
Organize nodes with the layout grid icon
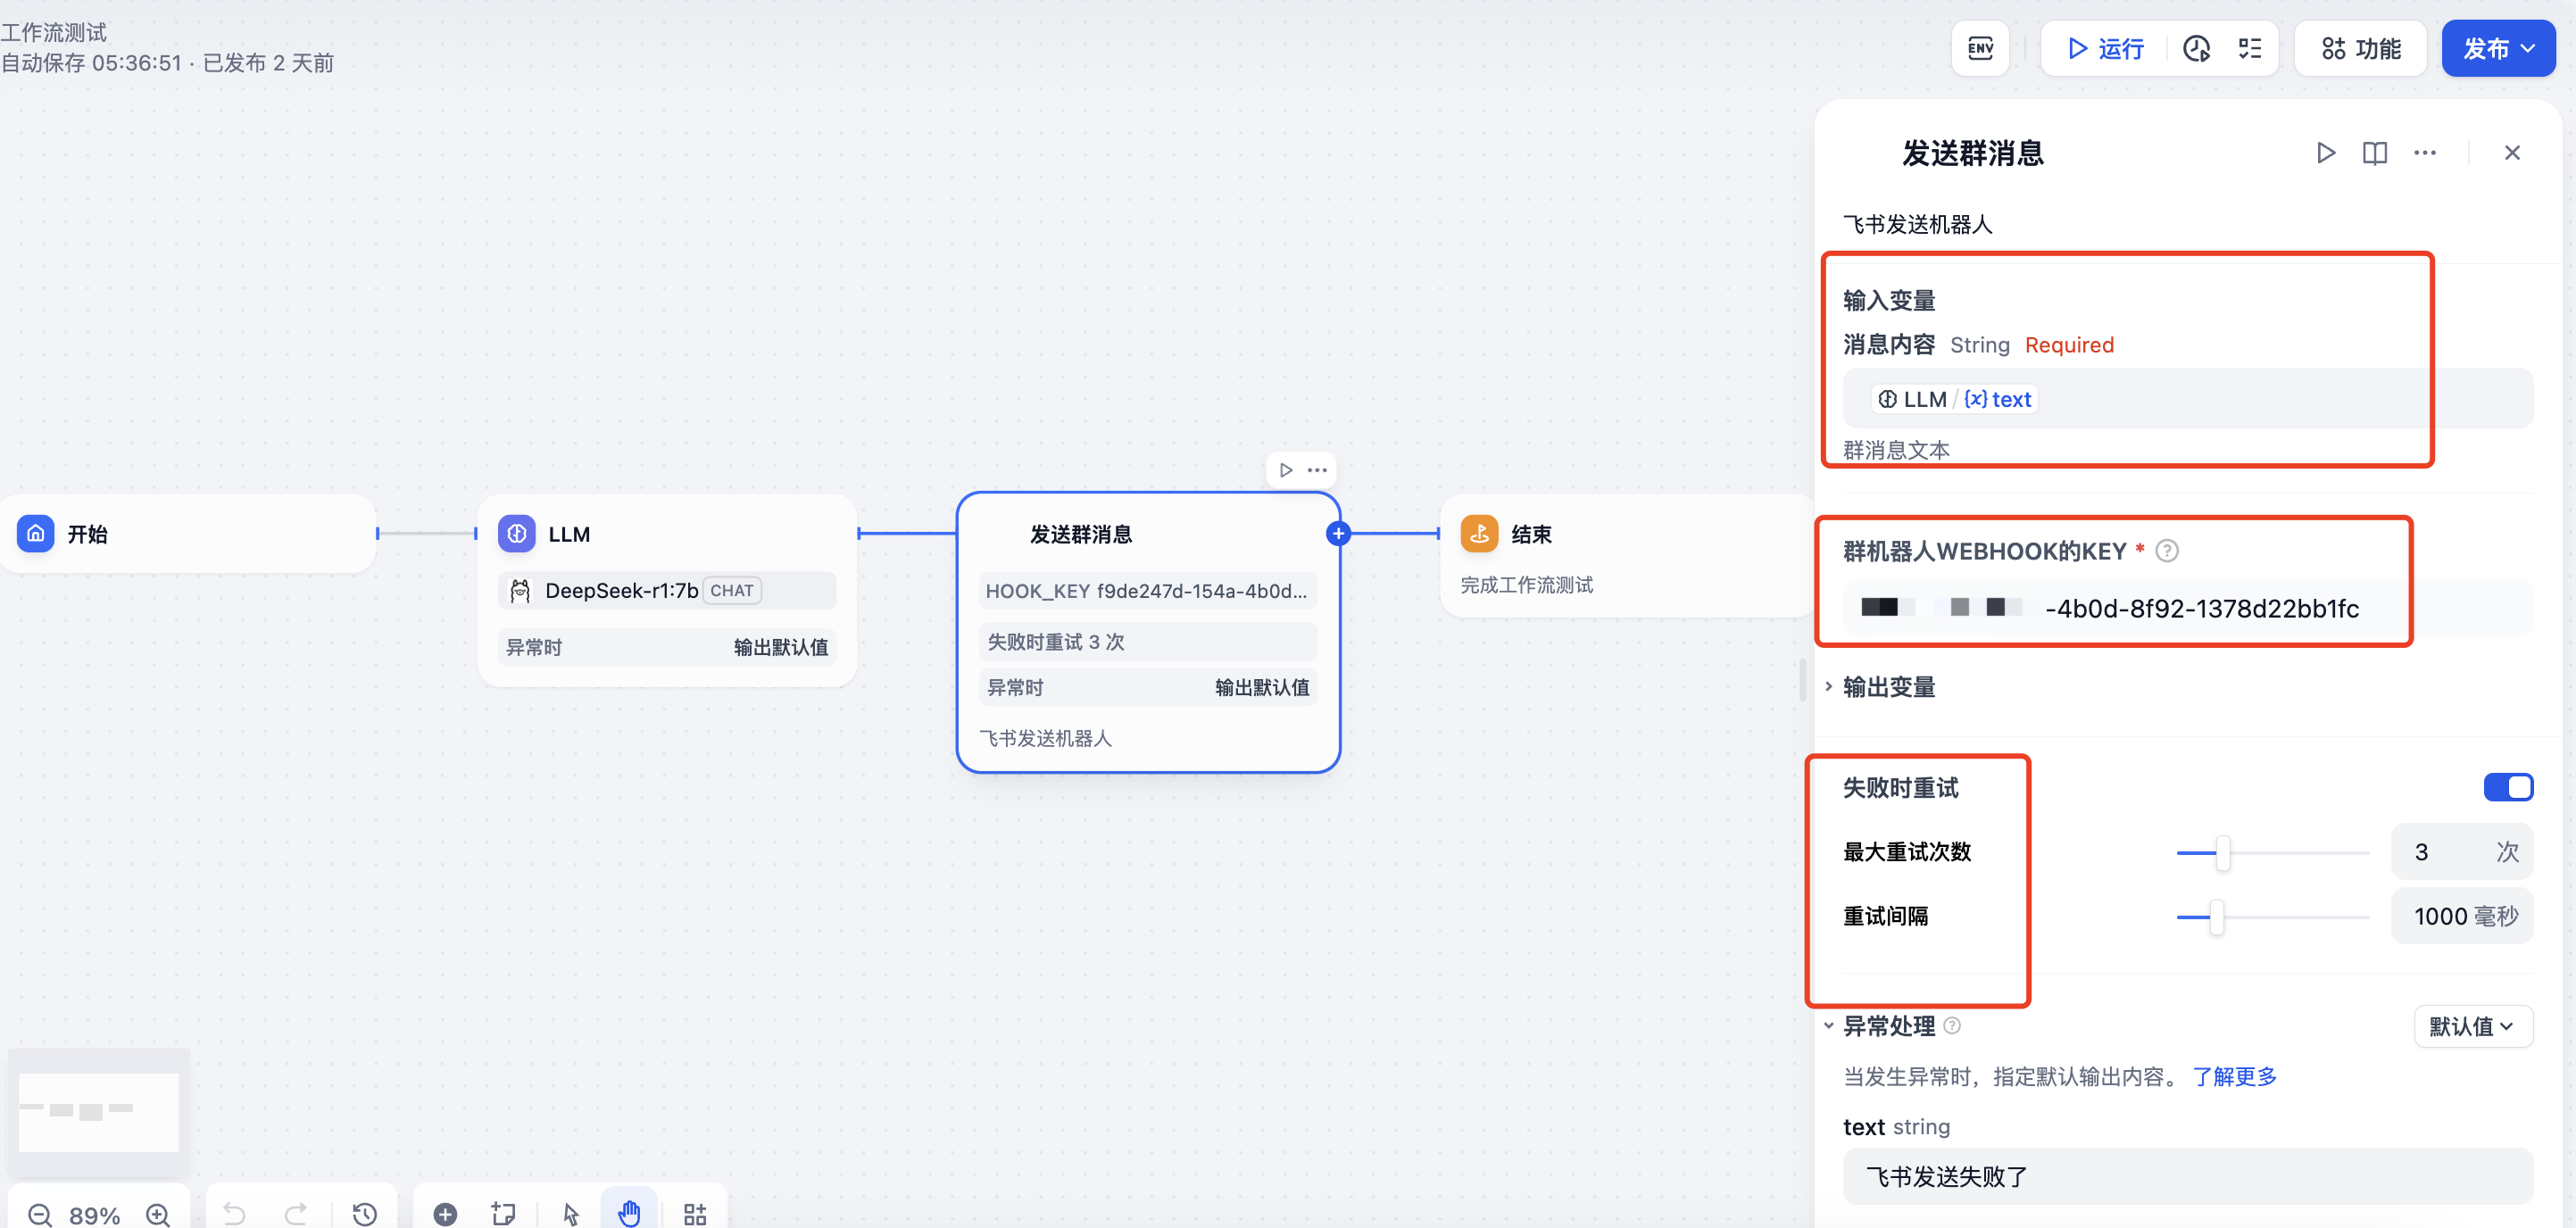(695, 1214)
